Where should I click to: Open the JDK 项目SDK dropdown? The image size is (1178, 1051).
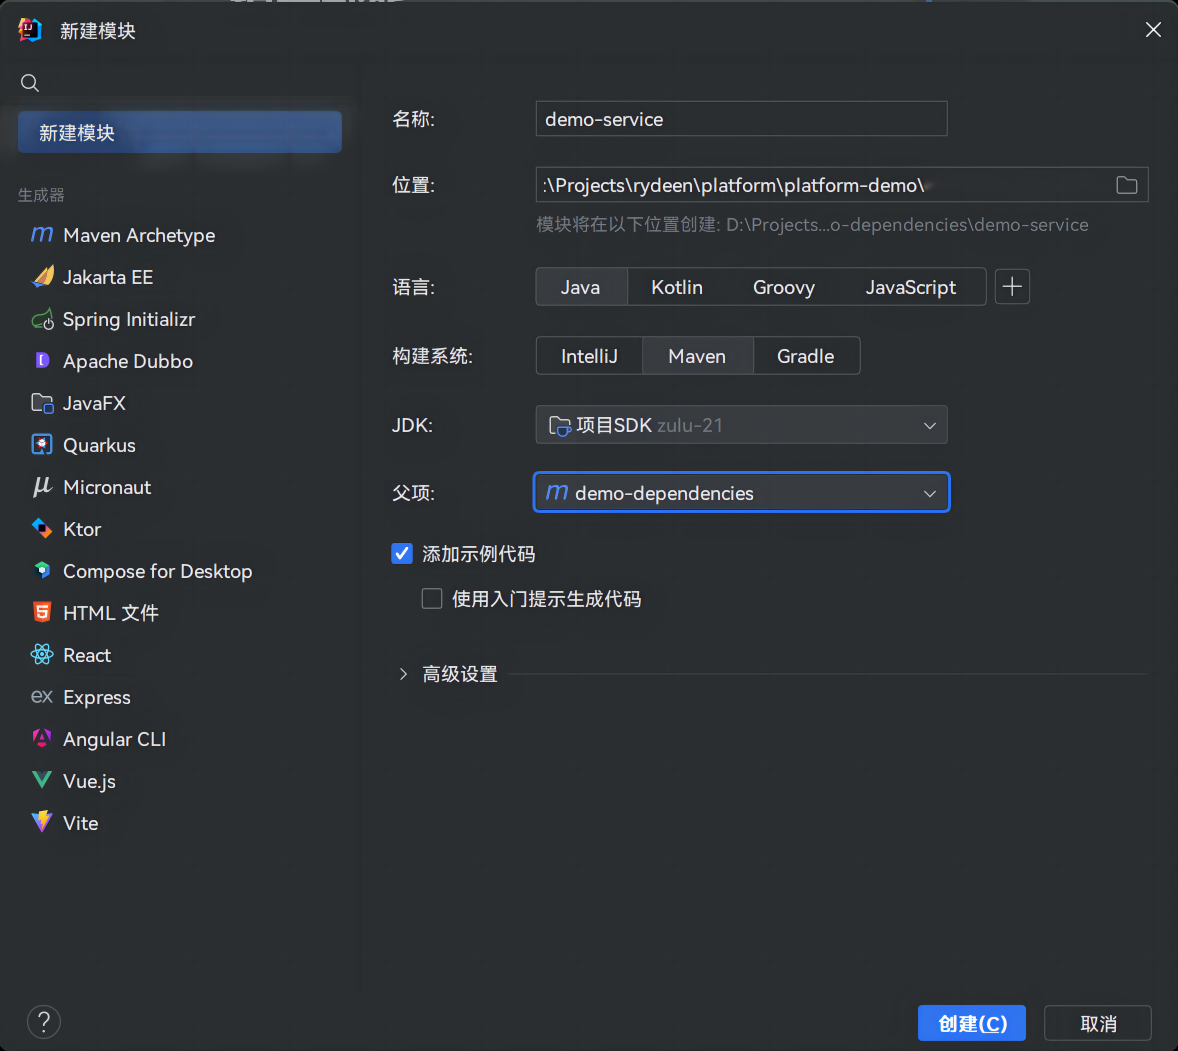tap(742, 425)
